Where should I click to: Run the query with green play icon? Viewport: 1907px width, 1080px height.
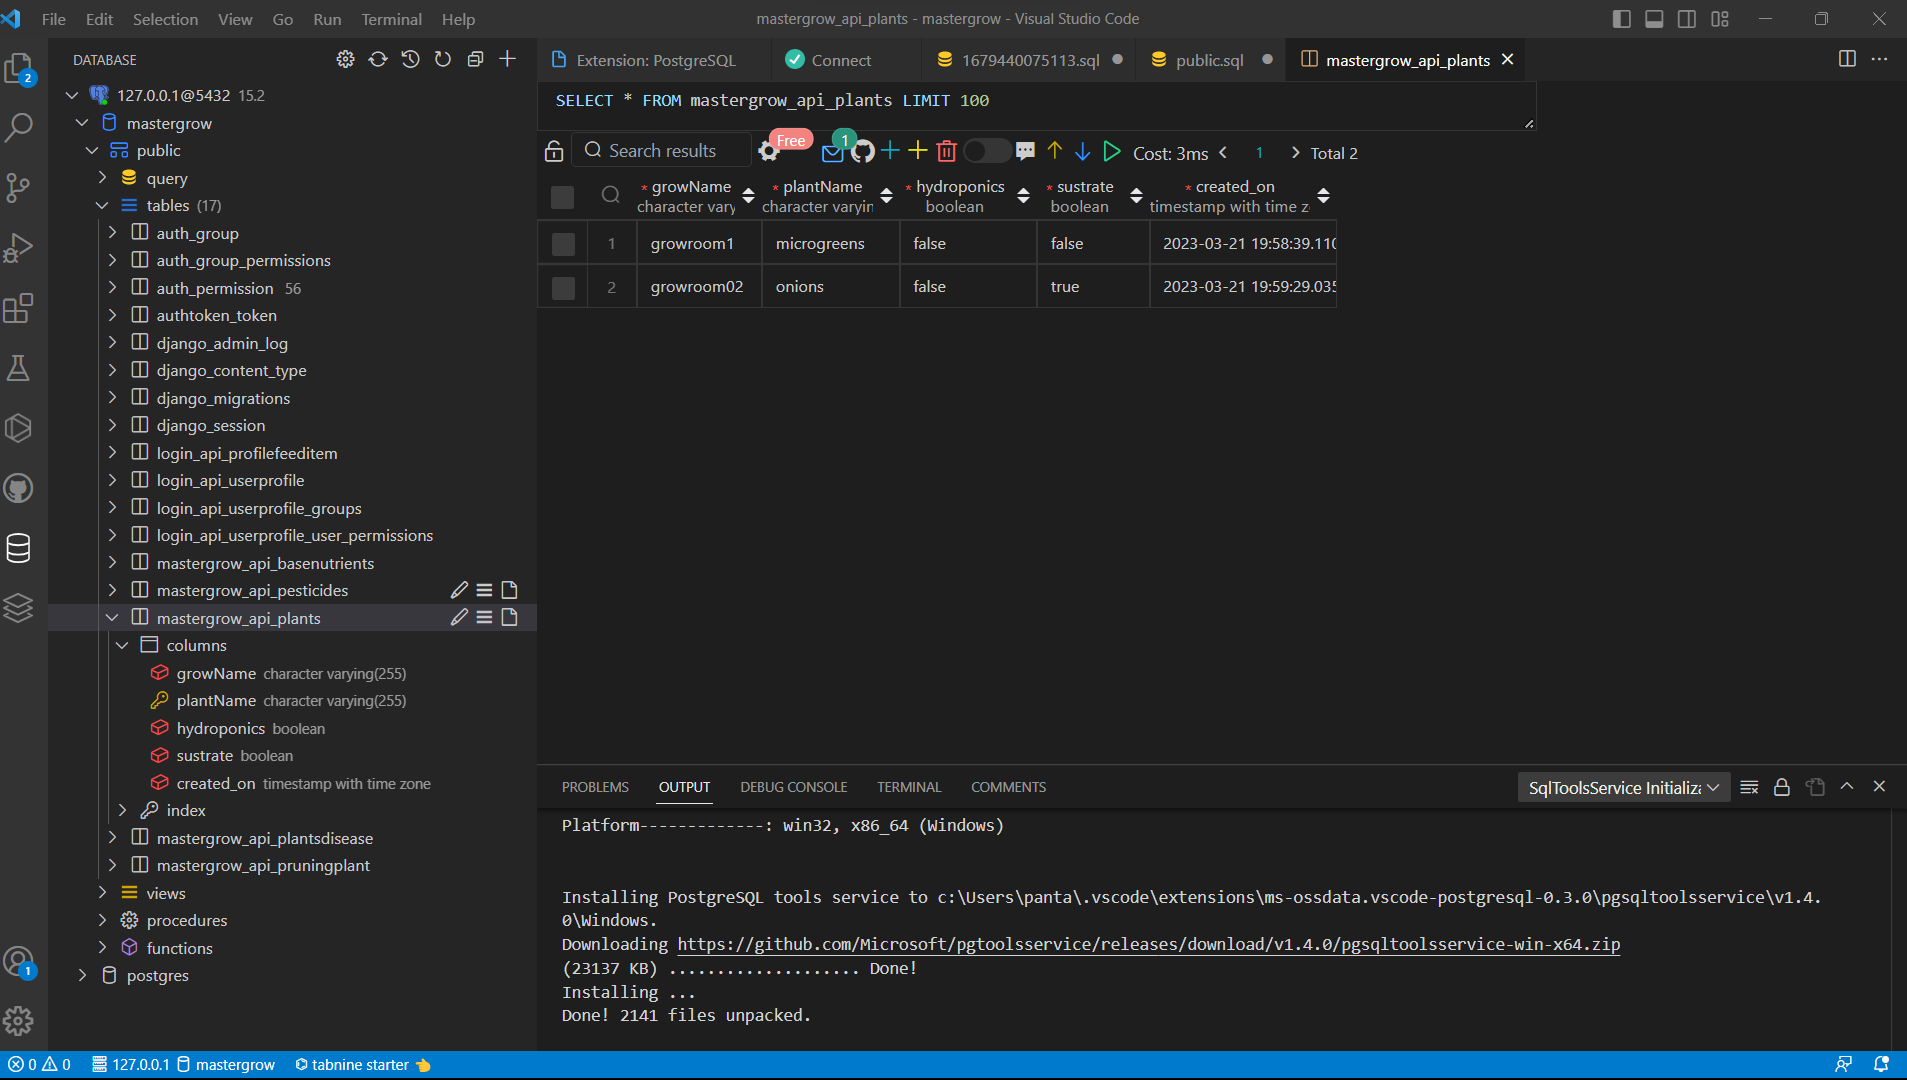(1111, 152)
